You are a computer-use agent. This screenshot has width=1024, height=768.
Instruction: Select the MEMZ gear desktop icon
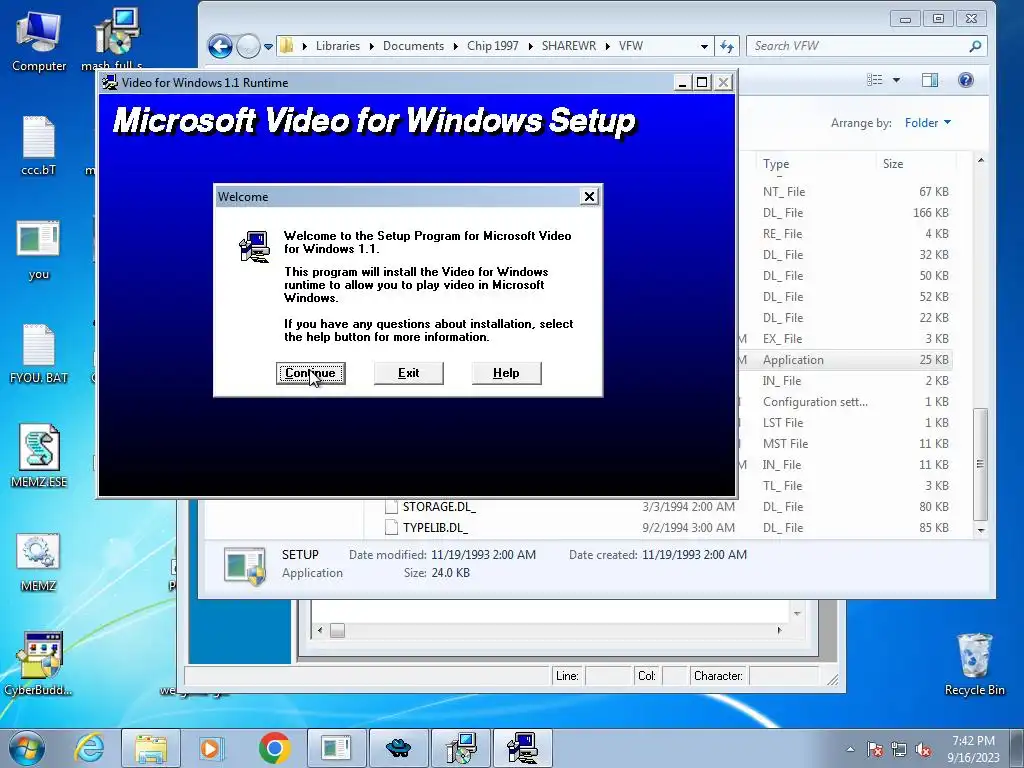pyautogui.click(x=39, y=562)
